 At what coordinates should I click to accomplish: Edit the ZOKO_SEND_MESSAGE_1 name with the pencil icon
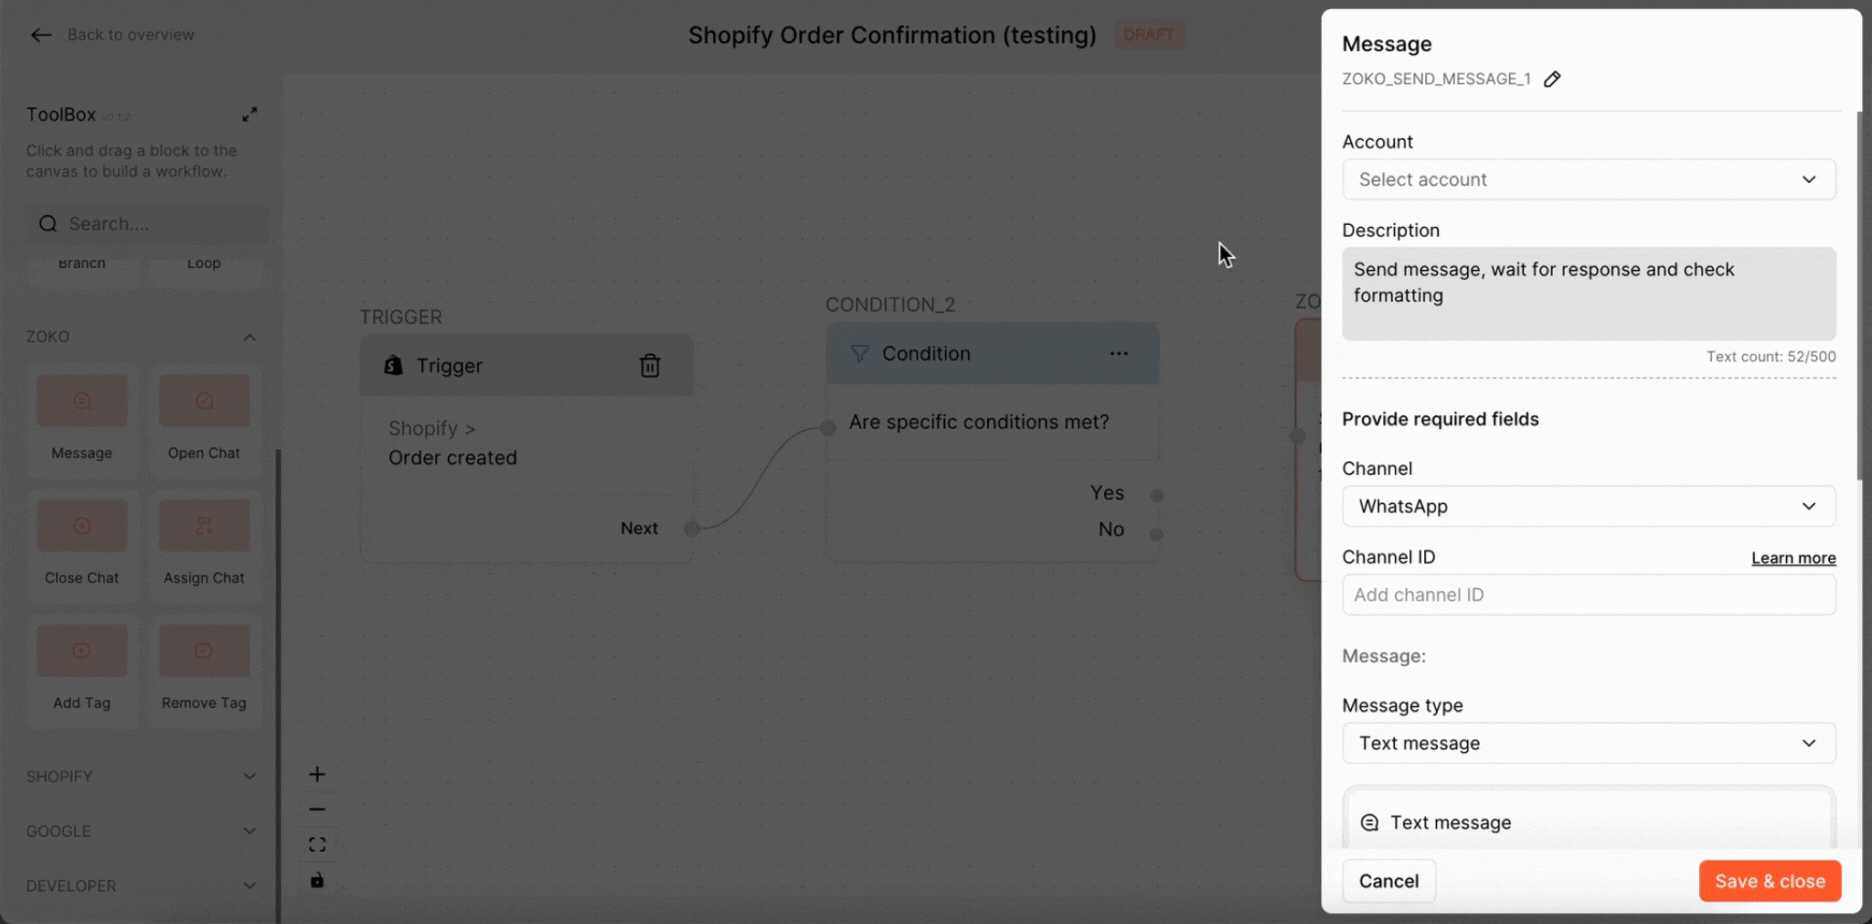pos(1552,79)
